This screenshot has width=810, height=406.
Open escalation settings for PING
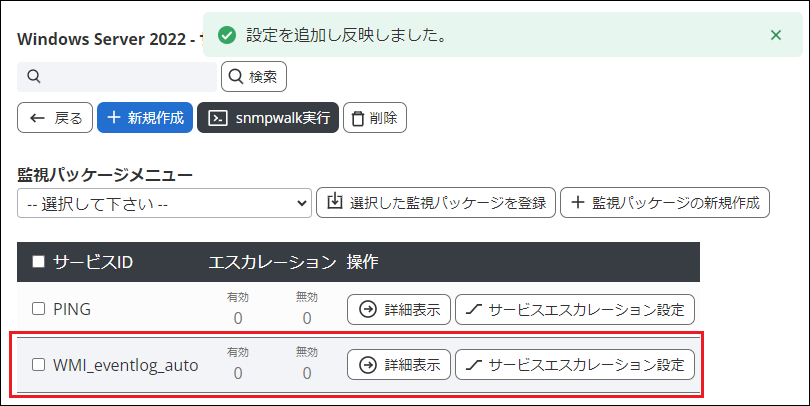575,309
